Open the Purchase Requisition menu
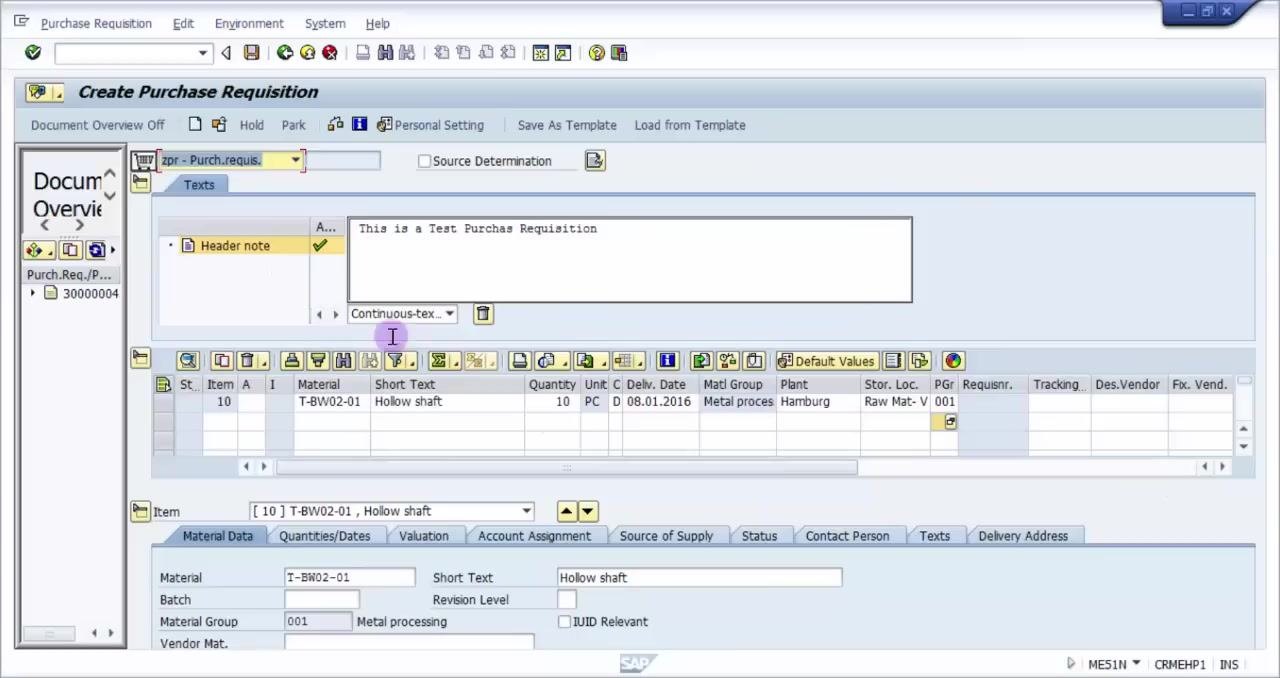The height and width of the screenshot is (678, 1280). tap(96, 23)
